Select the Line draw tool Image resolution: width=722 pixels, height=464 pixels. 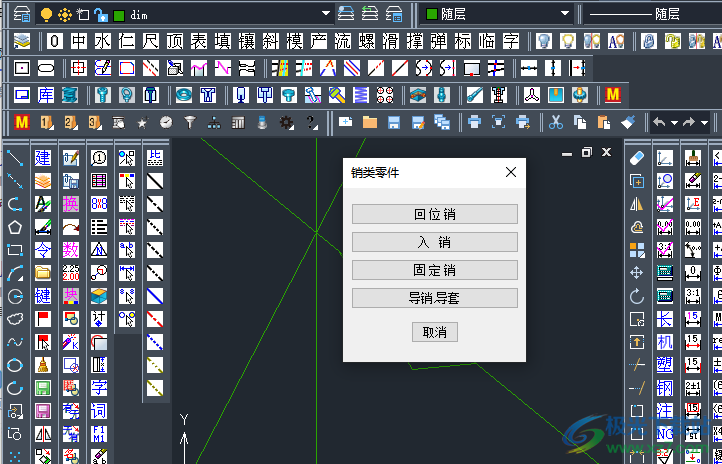pyautogui.click(x=15, y=158)
